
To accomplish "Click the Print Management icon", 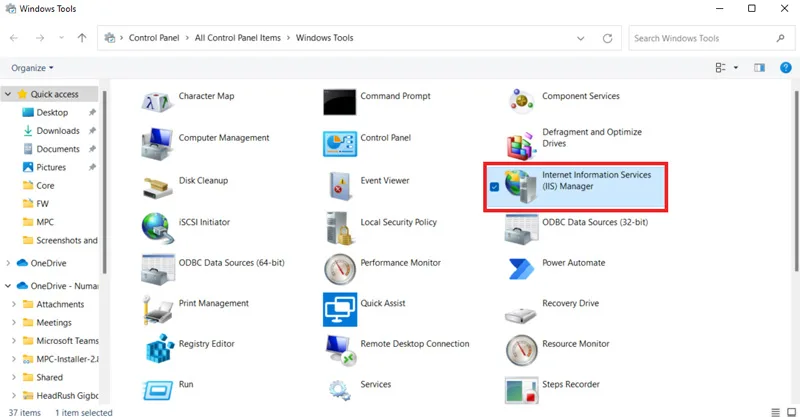I will click(x=157, y=309).
